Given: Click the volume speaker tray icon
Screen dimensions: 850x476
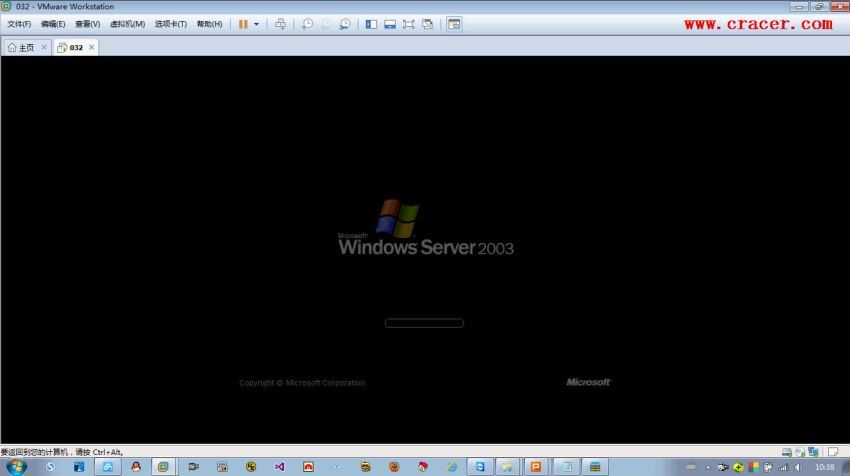Looking at the screenshot, I should click(x=798, y=467).
